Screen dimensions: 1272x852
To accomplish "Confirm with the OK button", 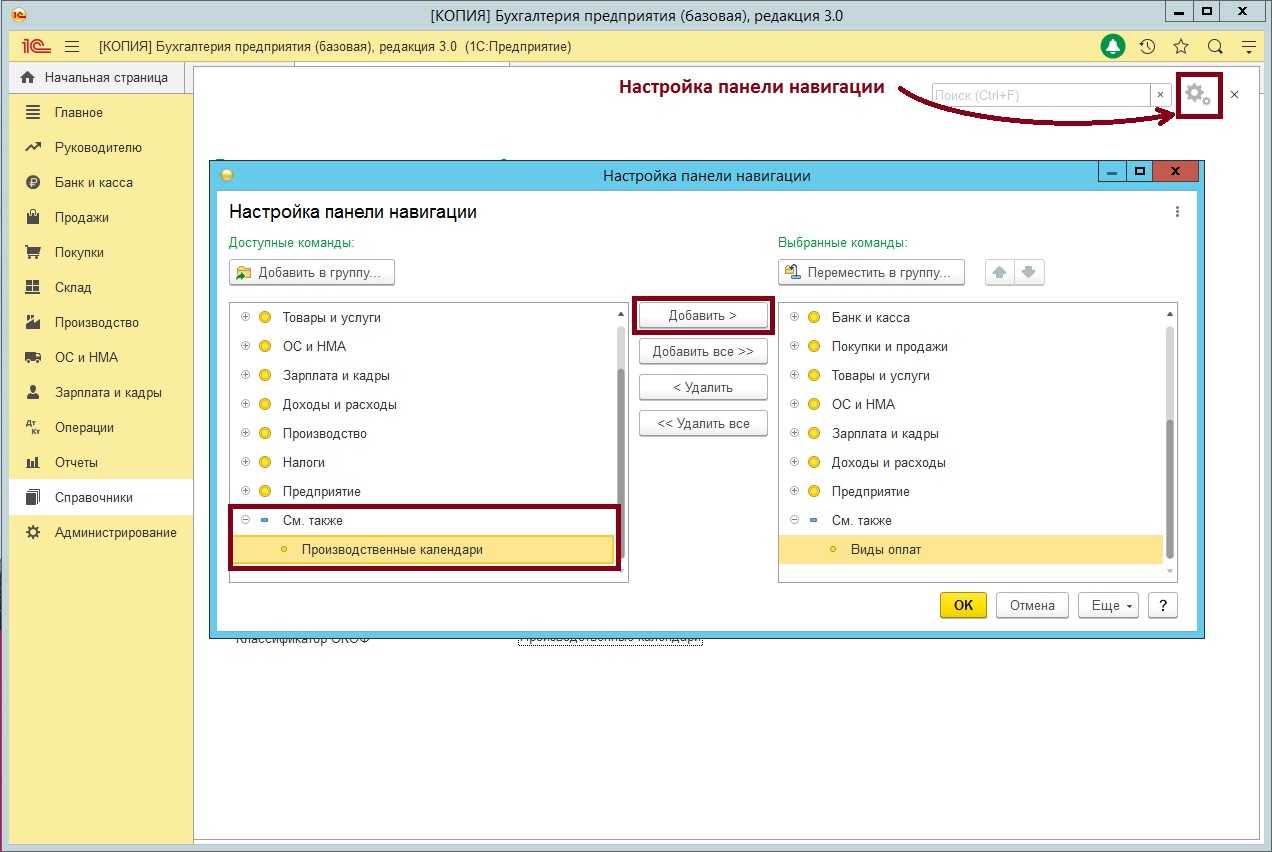I will [963, 605].
